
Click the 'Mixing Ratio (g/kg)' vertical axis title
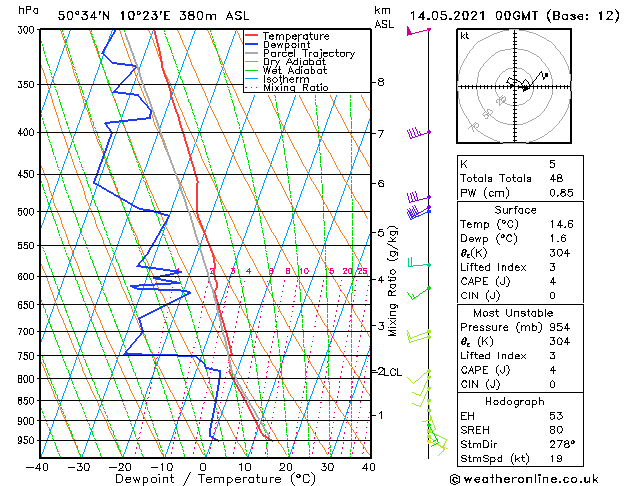[x=392, y=281]
